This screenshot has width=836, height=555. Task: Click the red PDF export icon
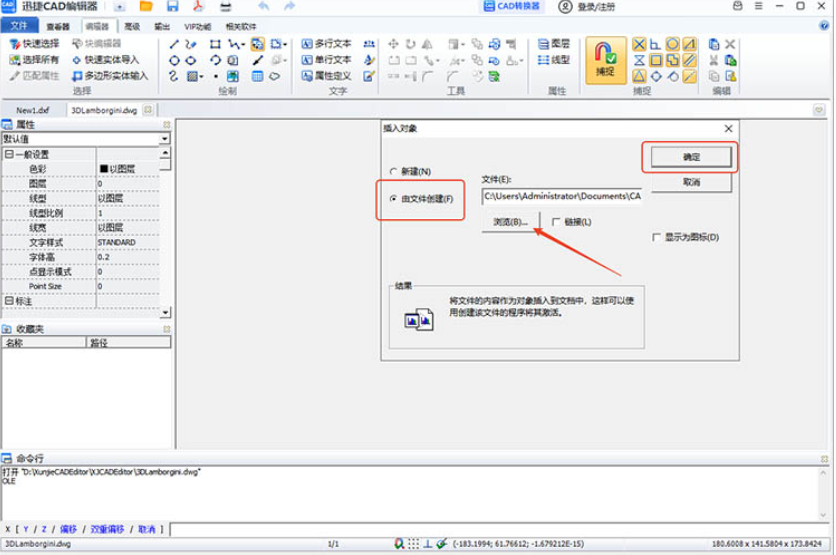point(198,7)
